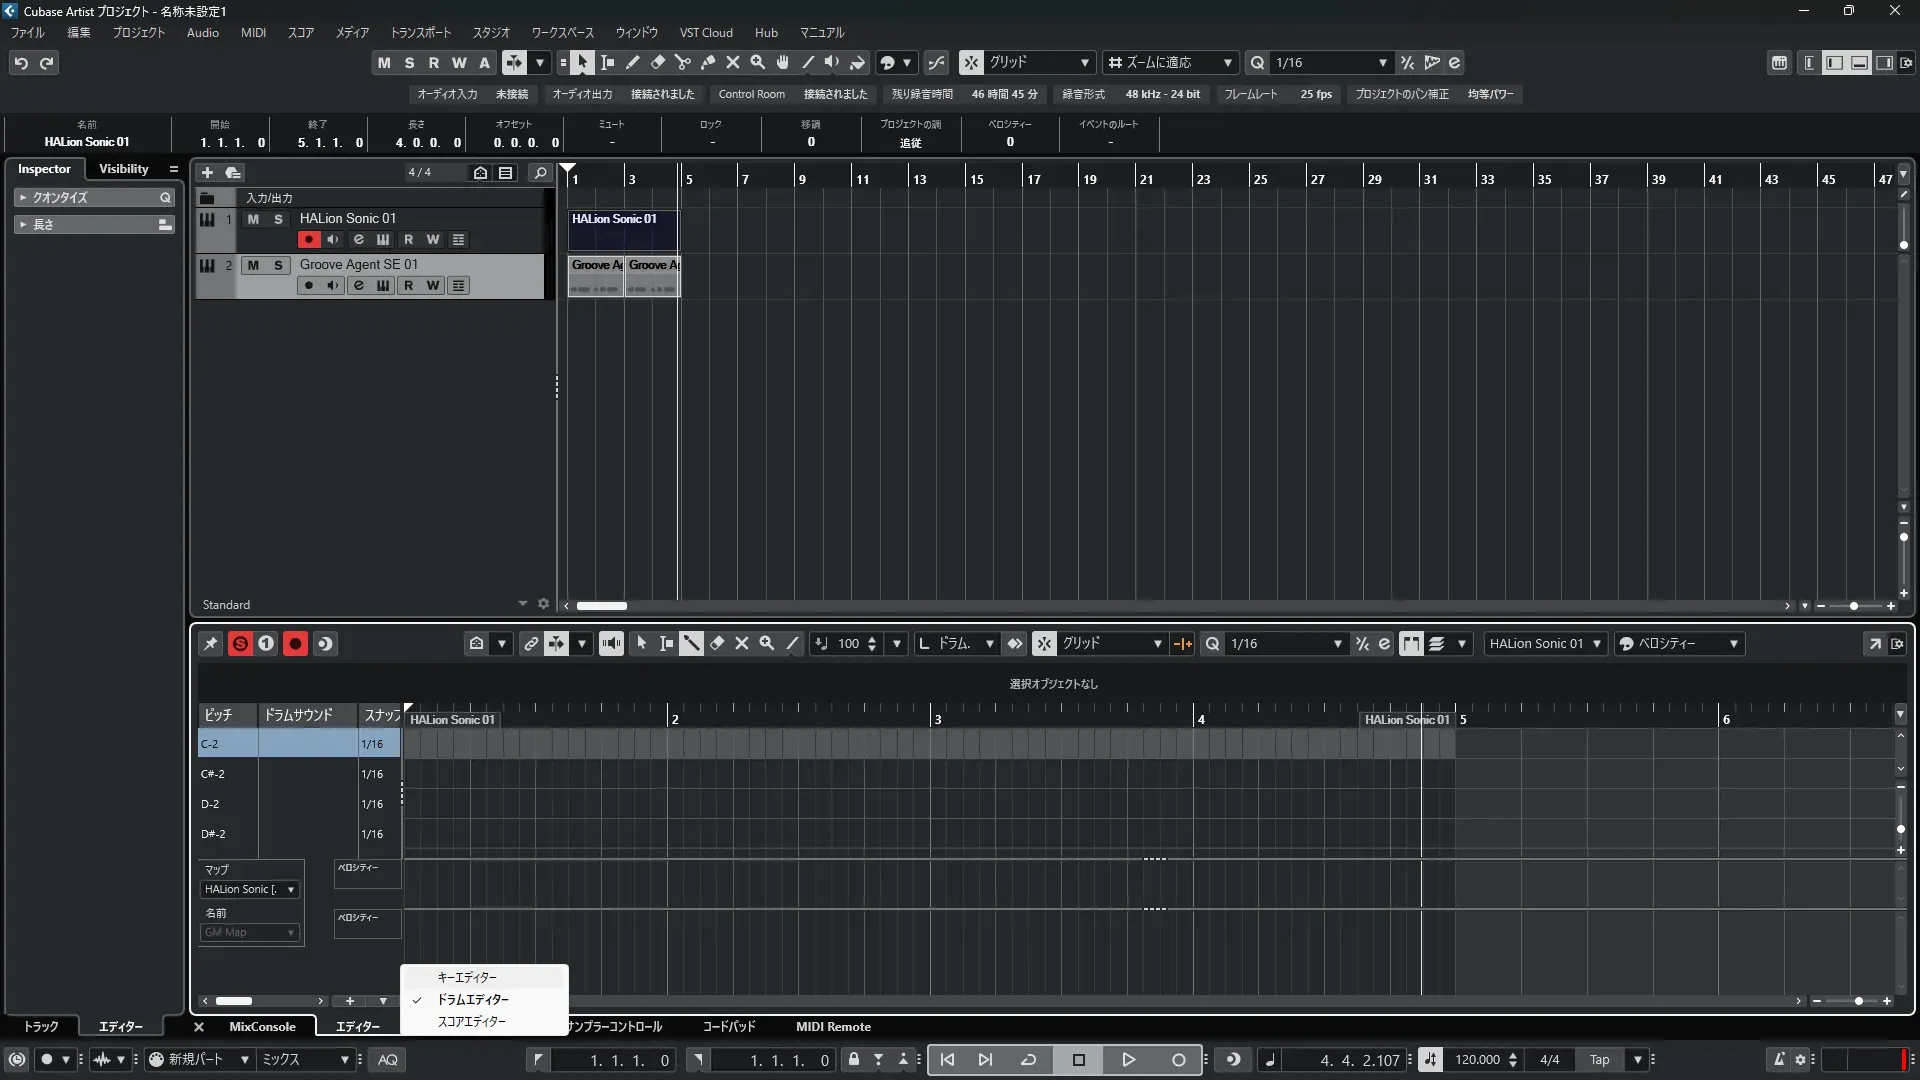The width and height of the screenshot is (1920, 1080).
Task: Solo the HALion Sonic 01 track
Action: pyautogui.click(x=278, y=219)
